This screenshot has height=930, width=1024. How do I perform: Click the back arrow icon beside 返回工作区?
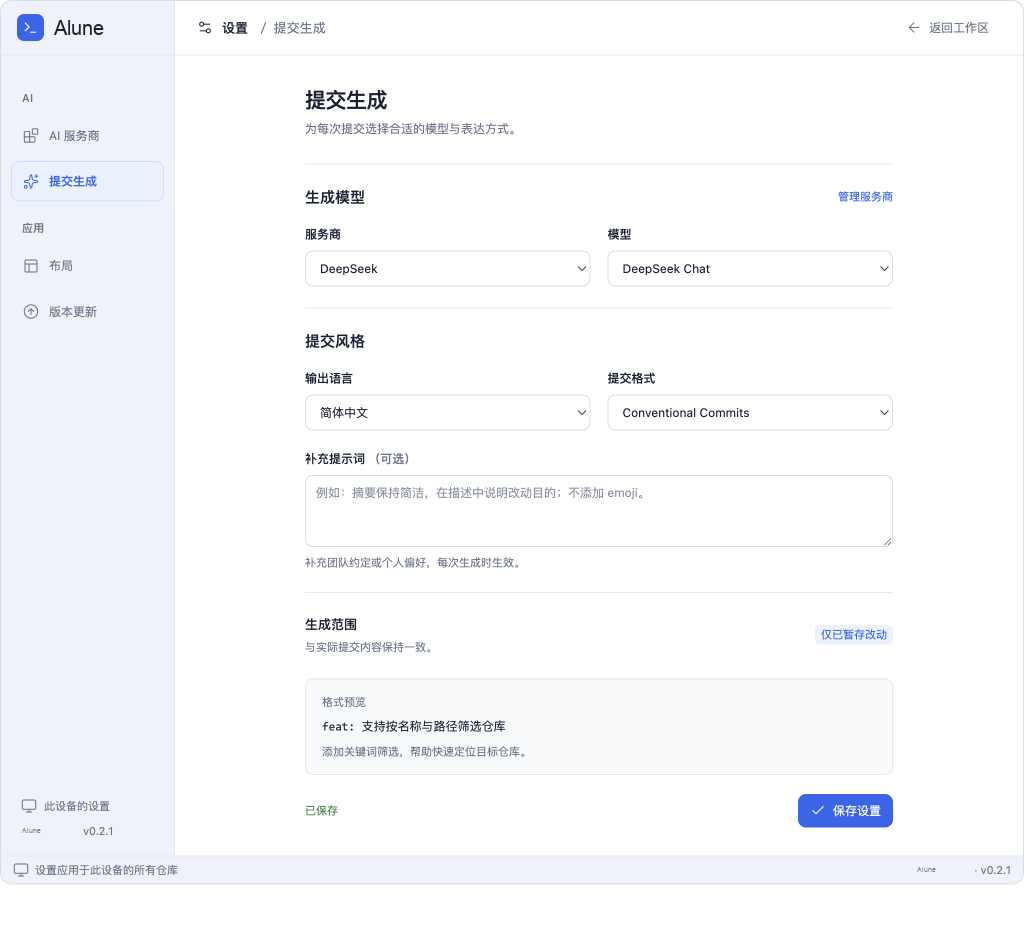tap(914, 27)
